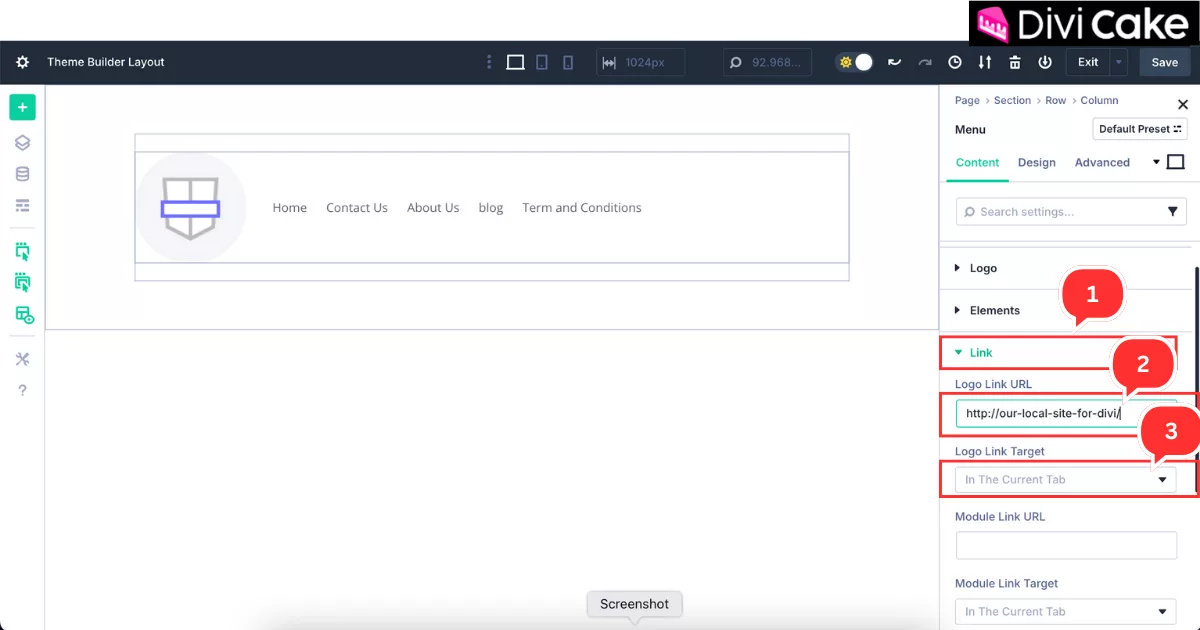Click the layout preview eye icon in sidebar
This screenshot has width=1200, height=630.
24,315
